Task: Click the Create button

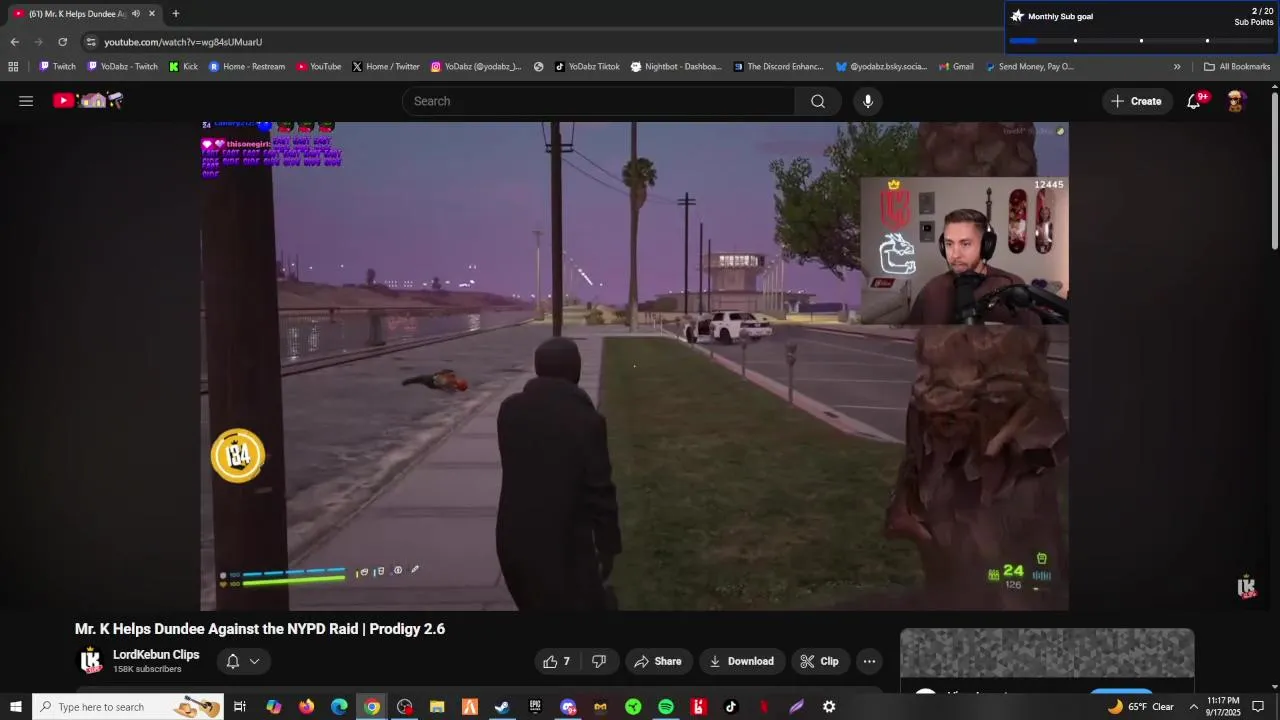Action: pyautogui.click(x=1137, y=101)
